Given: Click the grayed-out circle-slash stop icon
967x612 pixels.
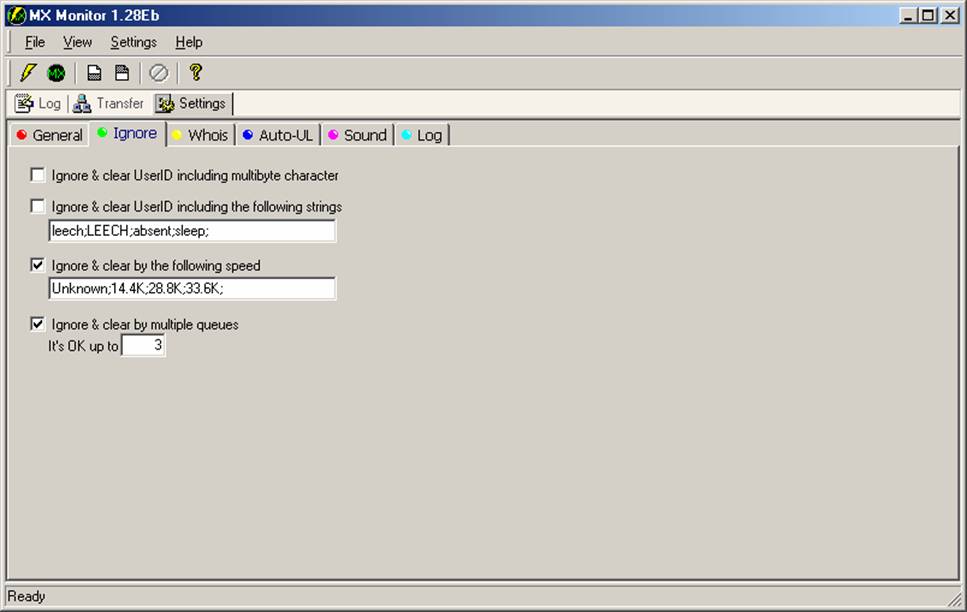Looking at the screenshot, I should (158, 73).
